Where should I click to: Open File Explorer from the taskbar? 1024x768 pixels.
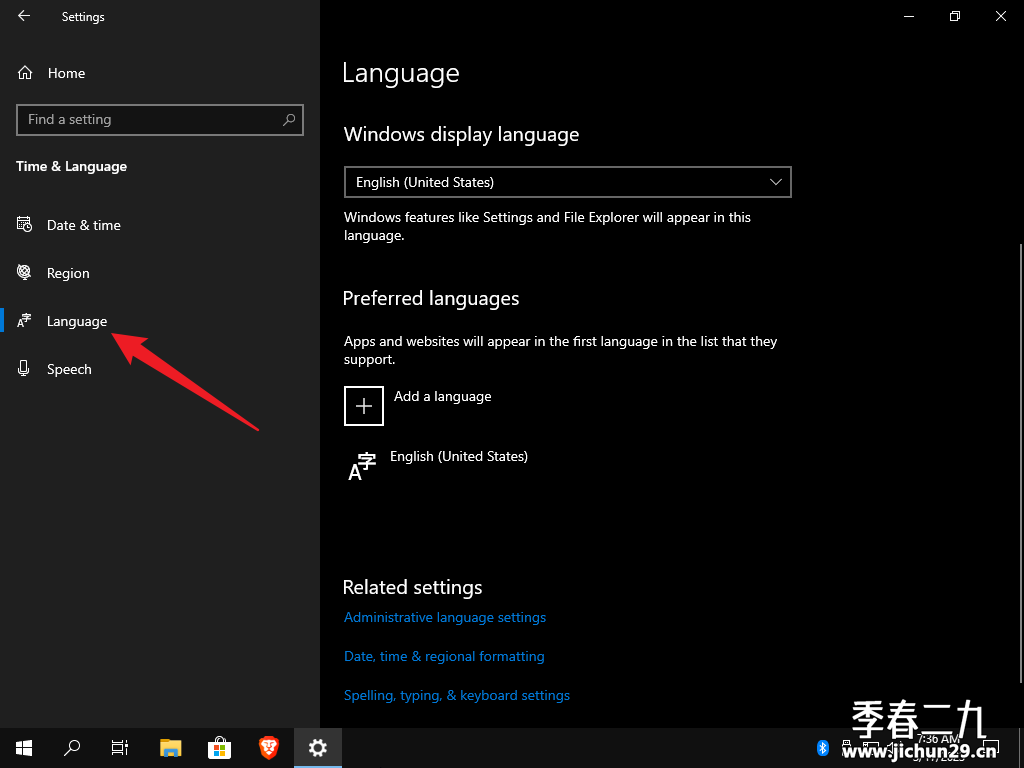pos(170,748)
